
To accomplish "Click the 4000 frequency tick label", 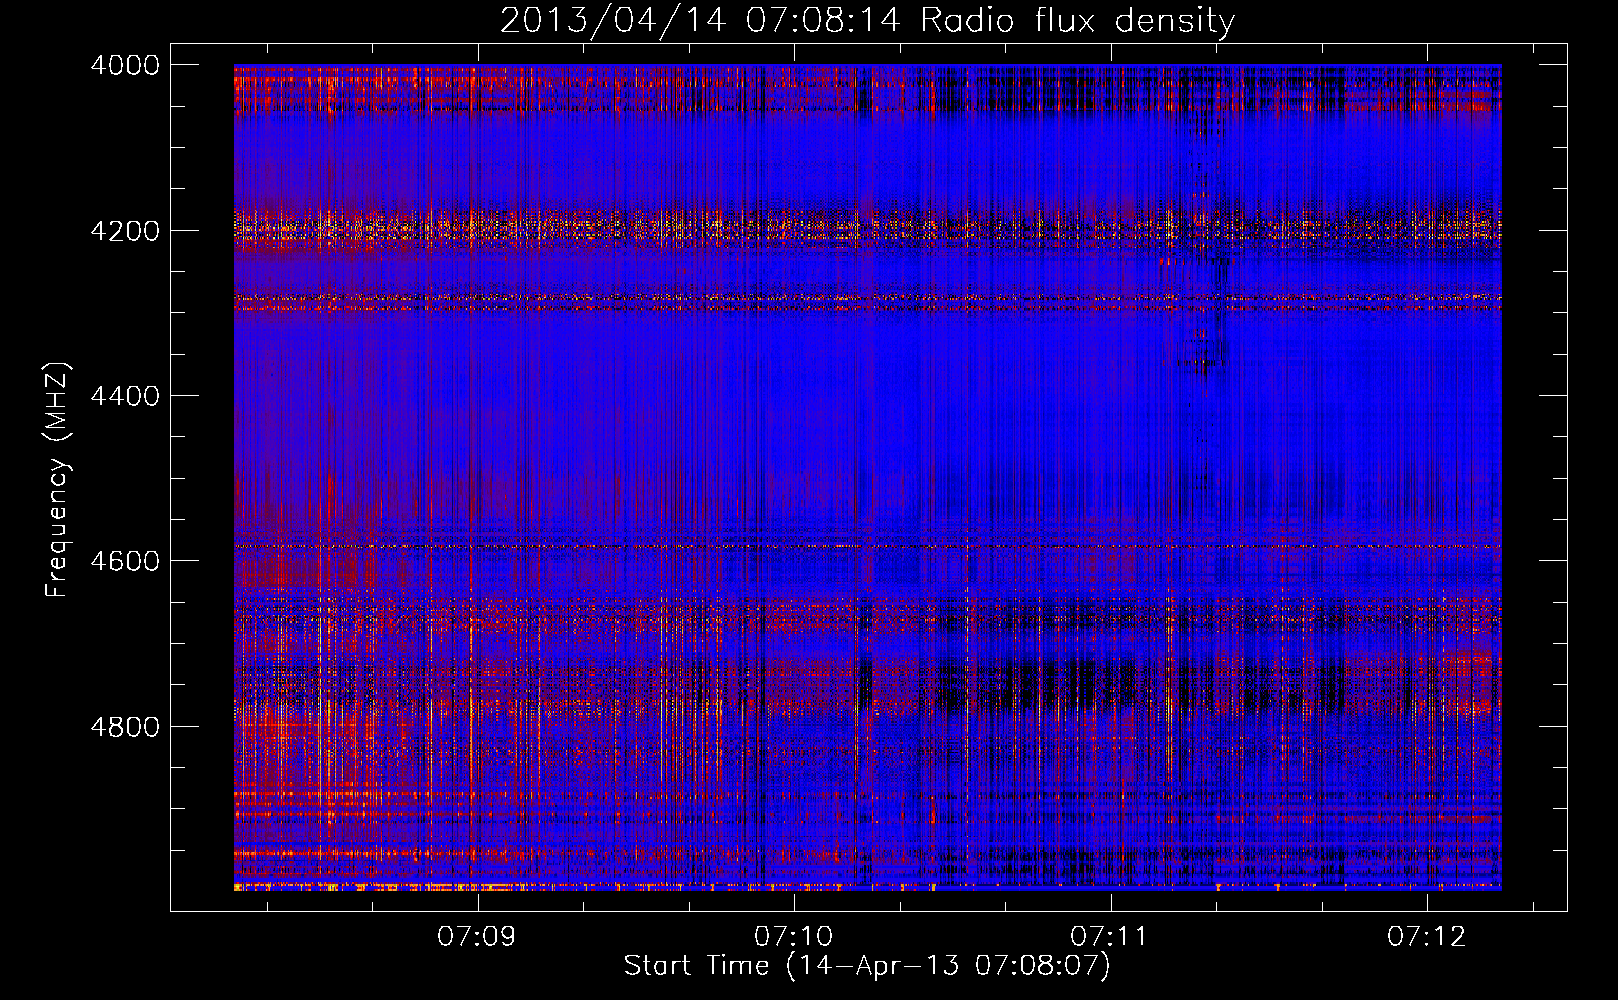I will [125, 65].
